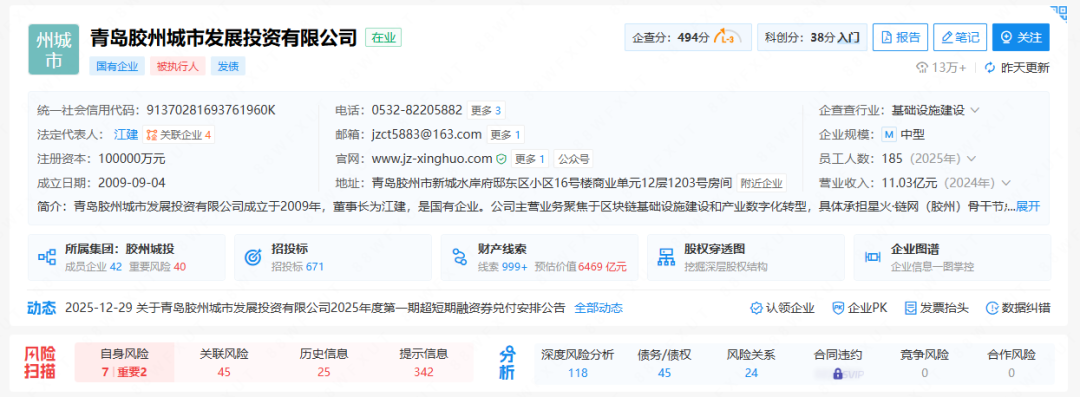Click 认领企业 claim company
Image resolution: width=1080 pixels, height=397 pixels.
(782, 308)
